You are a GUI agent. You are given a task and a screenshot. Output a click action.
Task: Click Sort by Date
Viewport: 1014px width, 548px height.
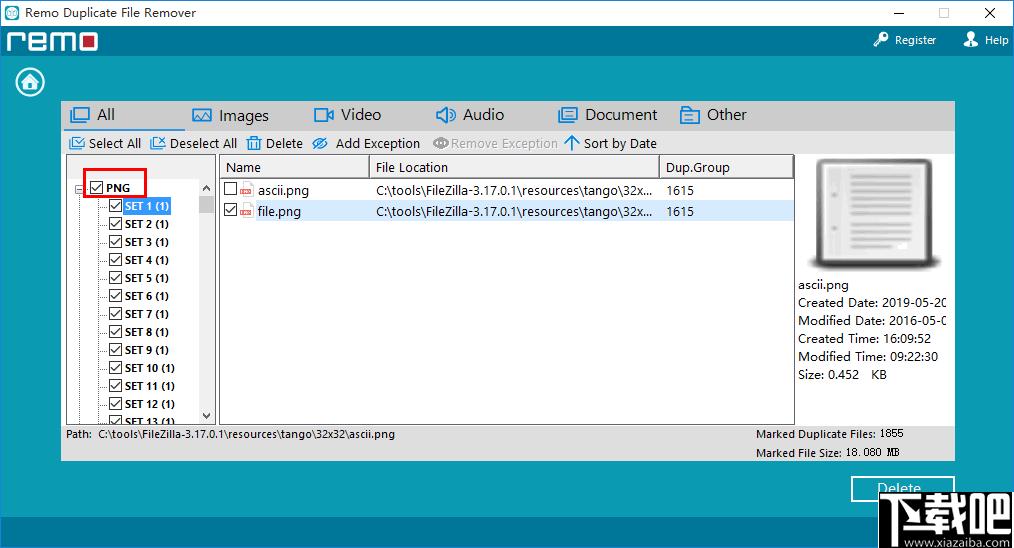[x=610, y=143]
